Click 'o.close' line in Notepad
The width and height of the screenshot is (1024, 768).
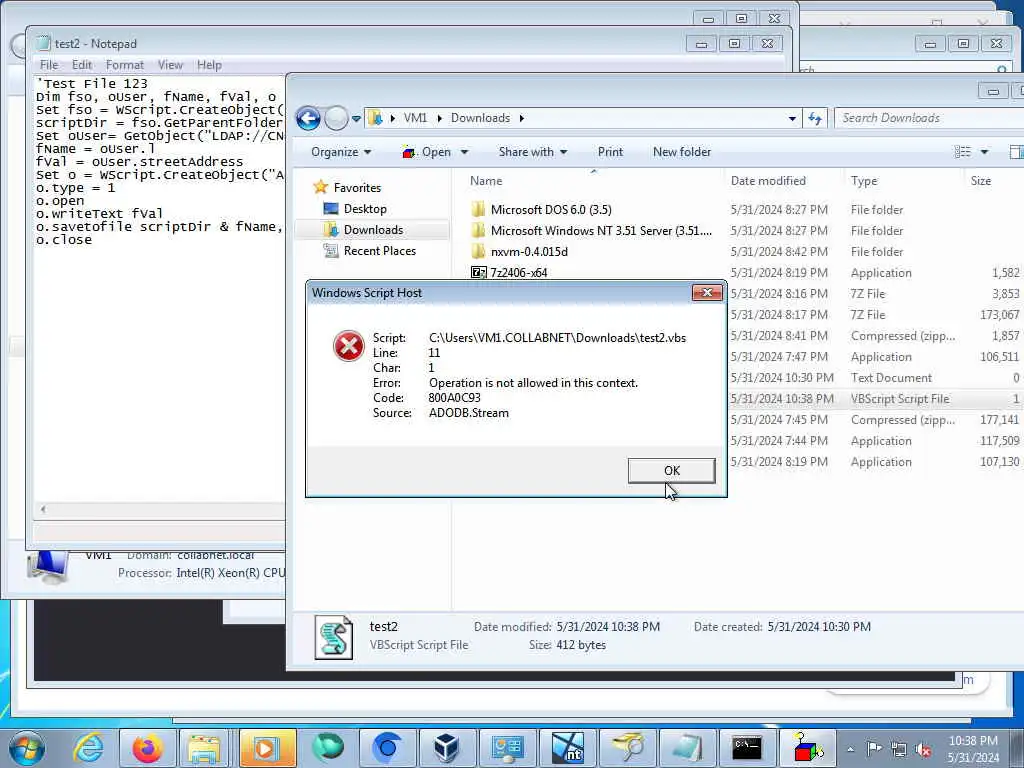pyautogui.click(x=64, y=240)
